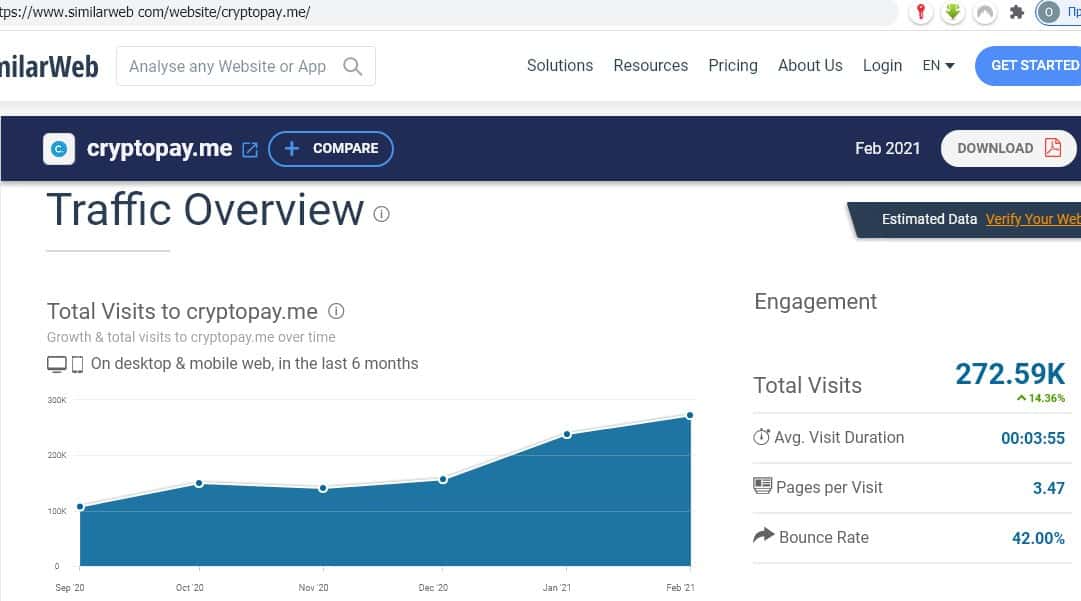Click the search magnifier icon
Screen dimensions: 1081x601
pos(352,66)
